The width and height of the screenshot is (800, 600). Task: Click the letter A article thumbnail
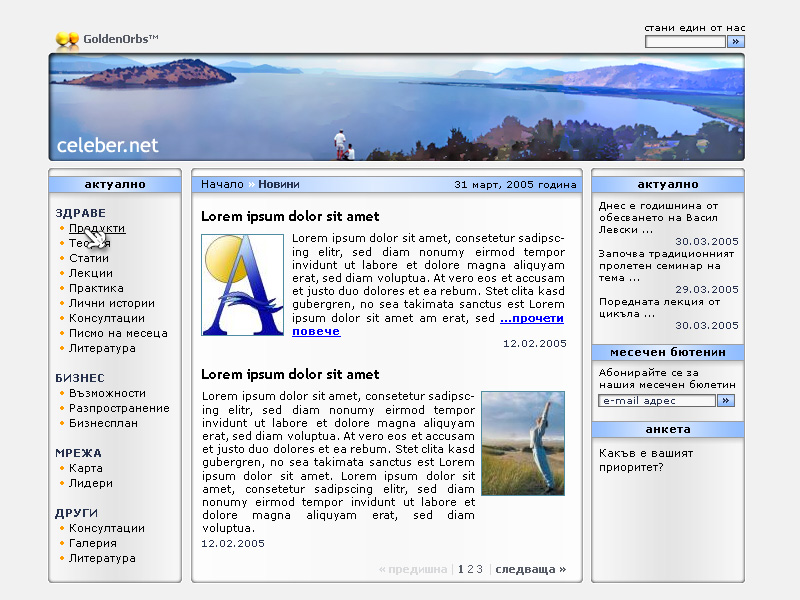tap(243, 285)
